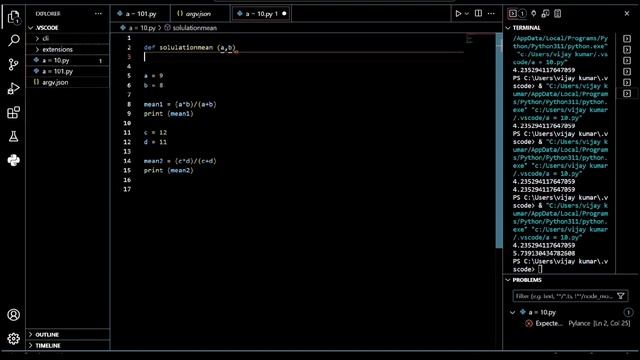The image size is (640, 360).
Task: Click the Python file icon in Problems list
Action: tap(523, 312)
